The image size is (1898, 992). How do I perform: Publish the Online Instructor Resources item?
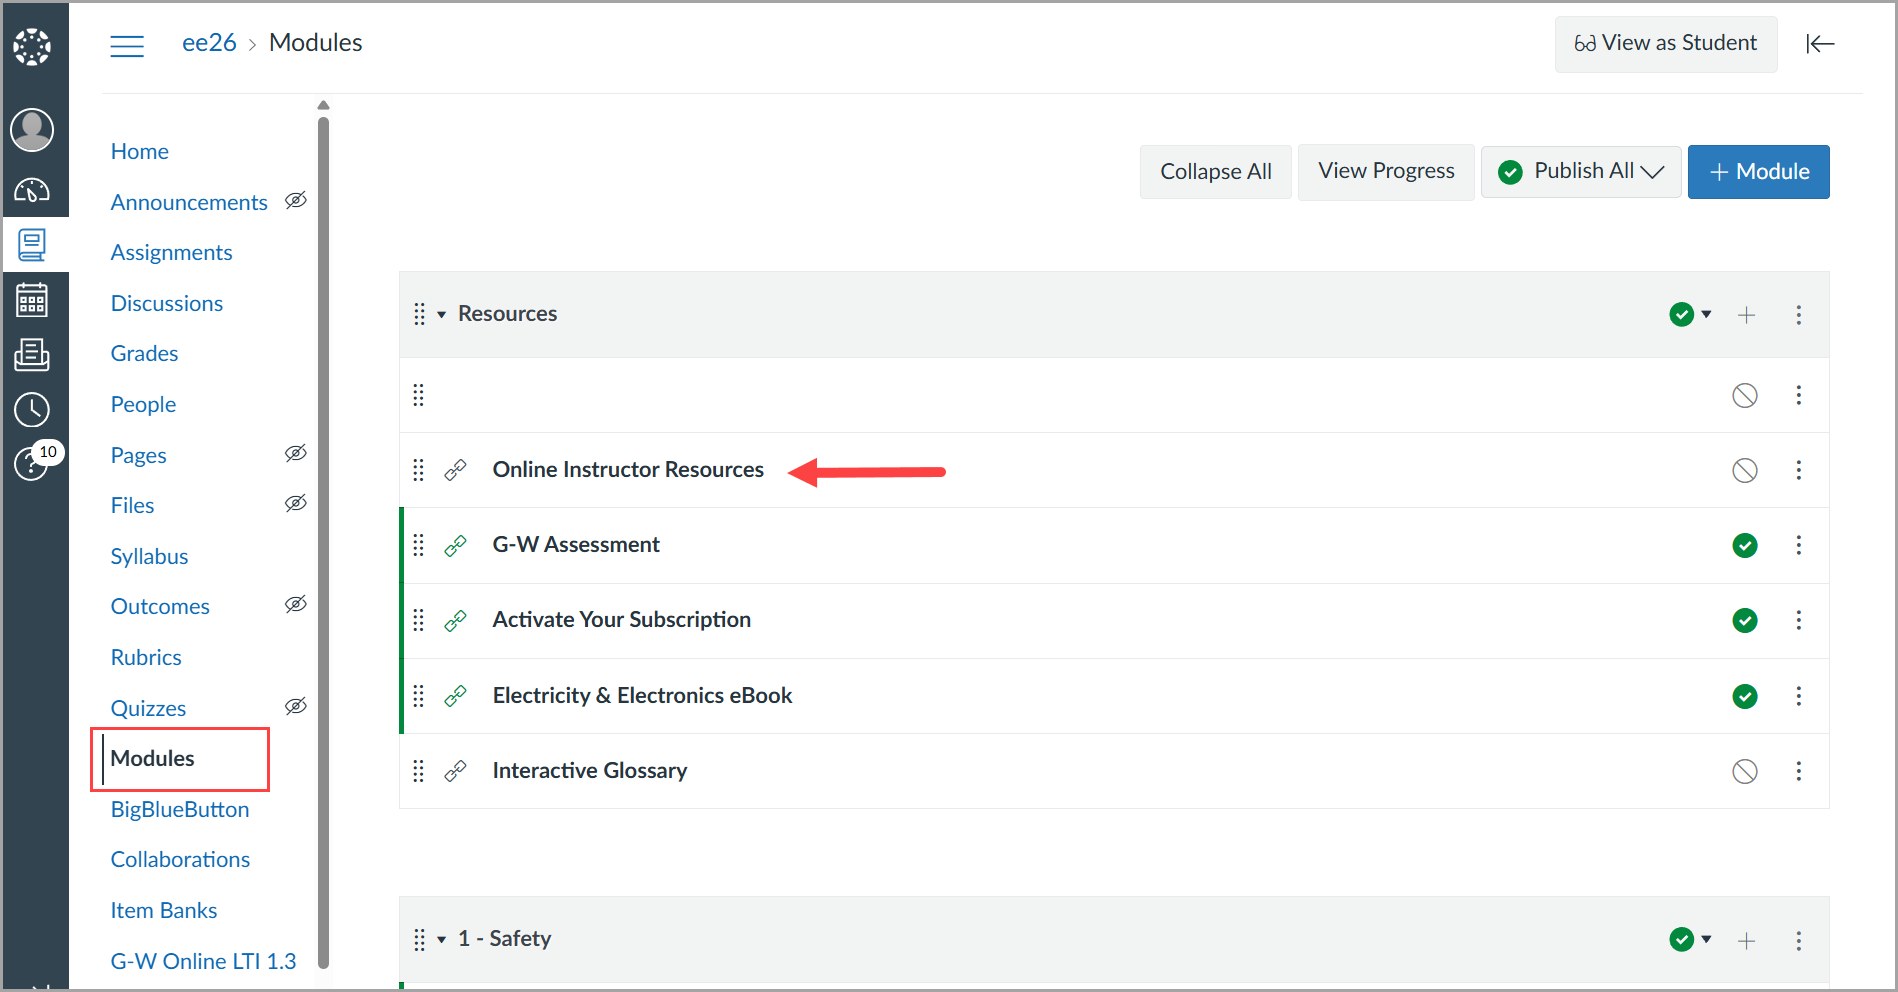tap(1744, 470)
